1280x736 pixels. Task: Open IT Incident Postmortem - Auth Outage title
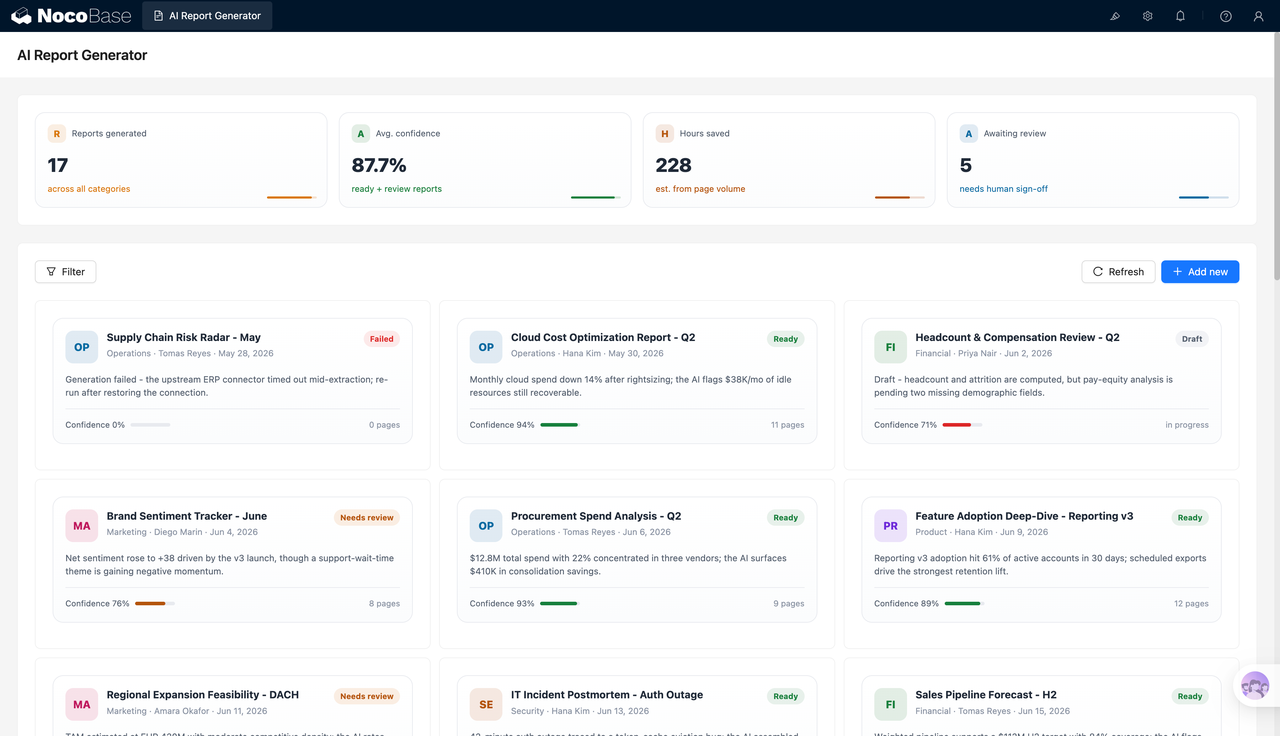(x=607, y=695)
